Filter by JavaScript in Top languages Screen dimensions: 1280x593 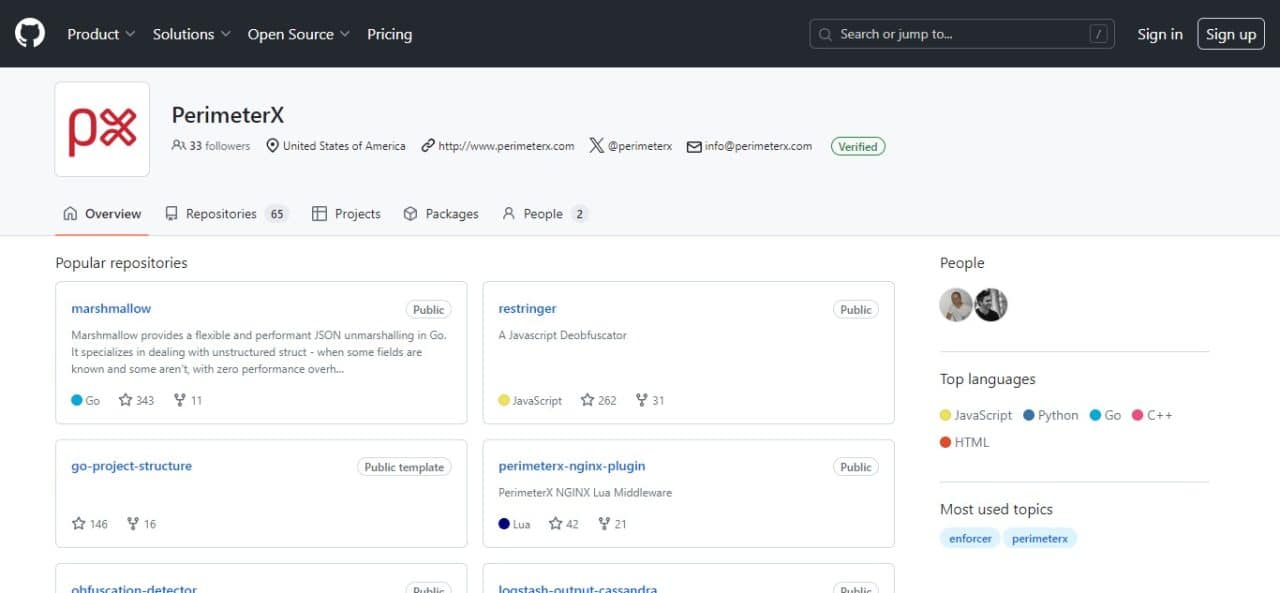[976, 415]
